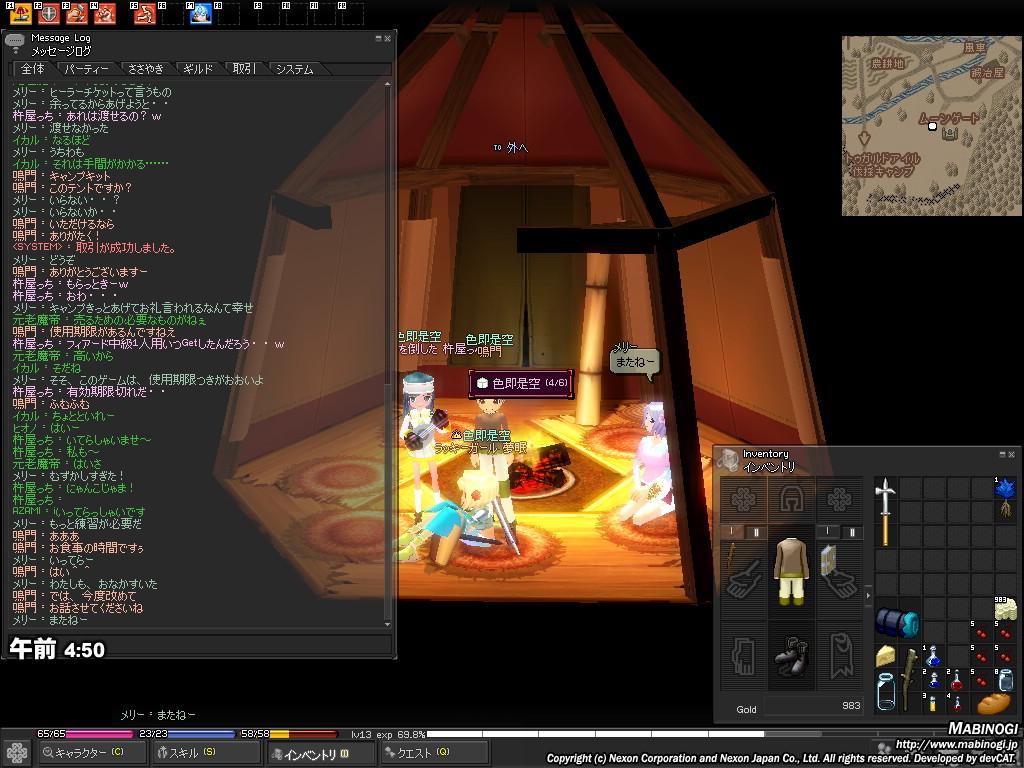Select the red potion stack of 4
Image resolution: width=1024 pixels, height=768 pixels.
pos(957,703)
